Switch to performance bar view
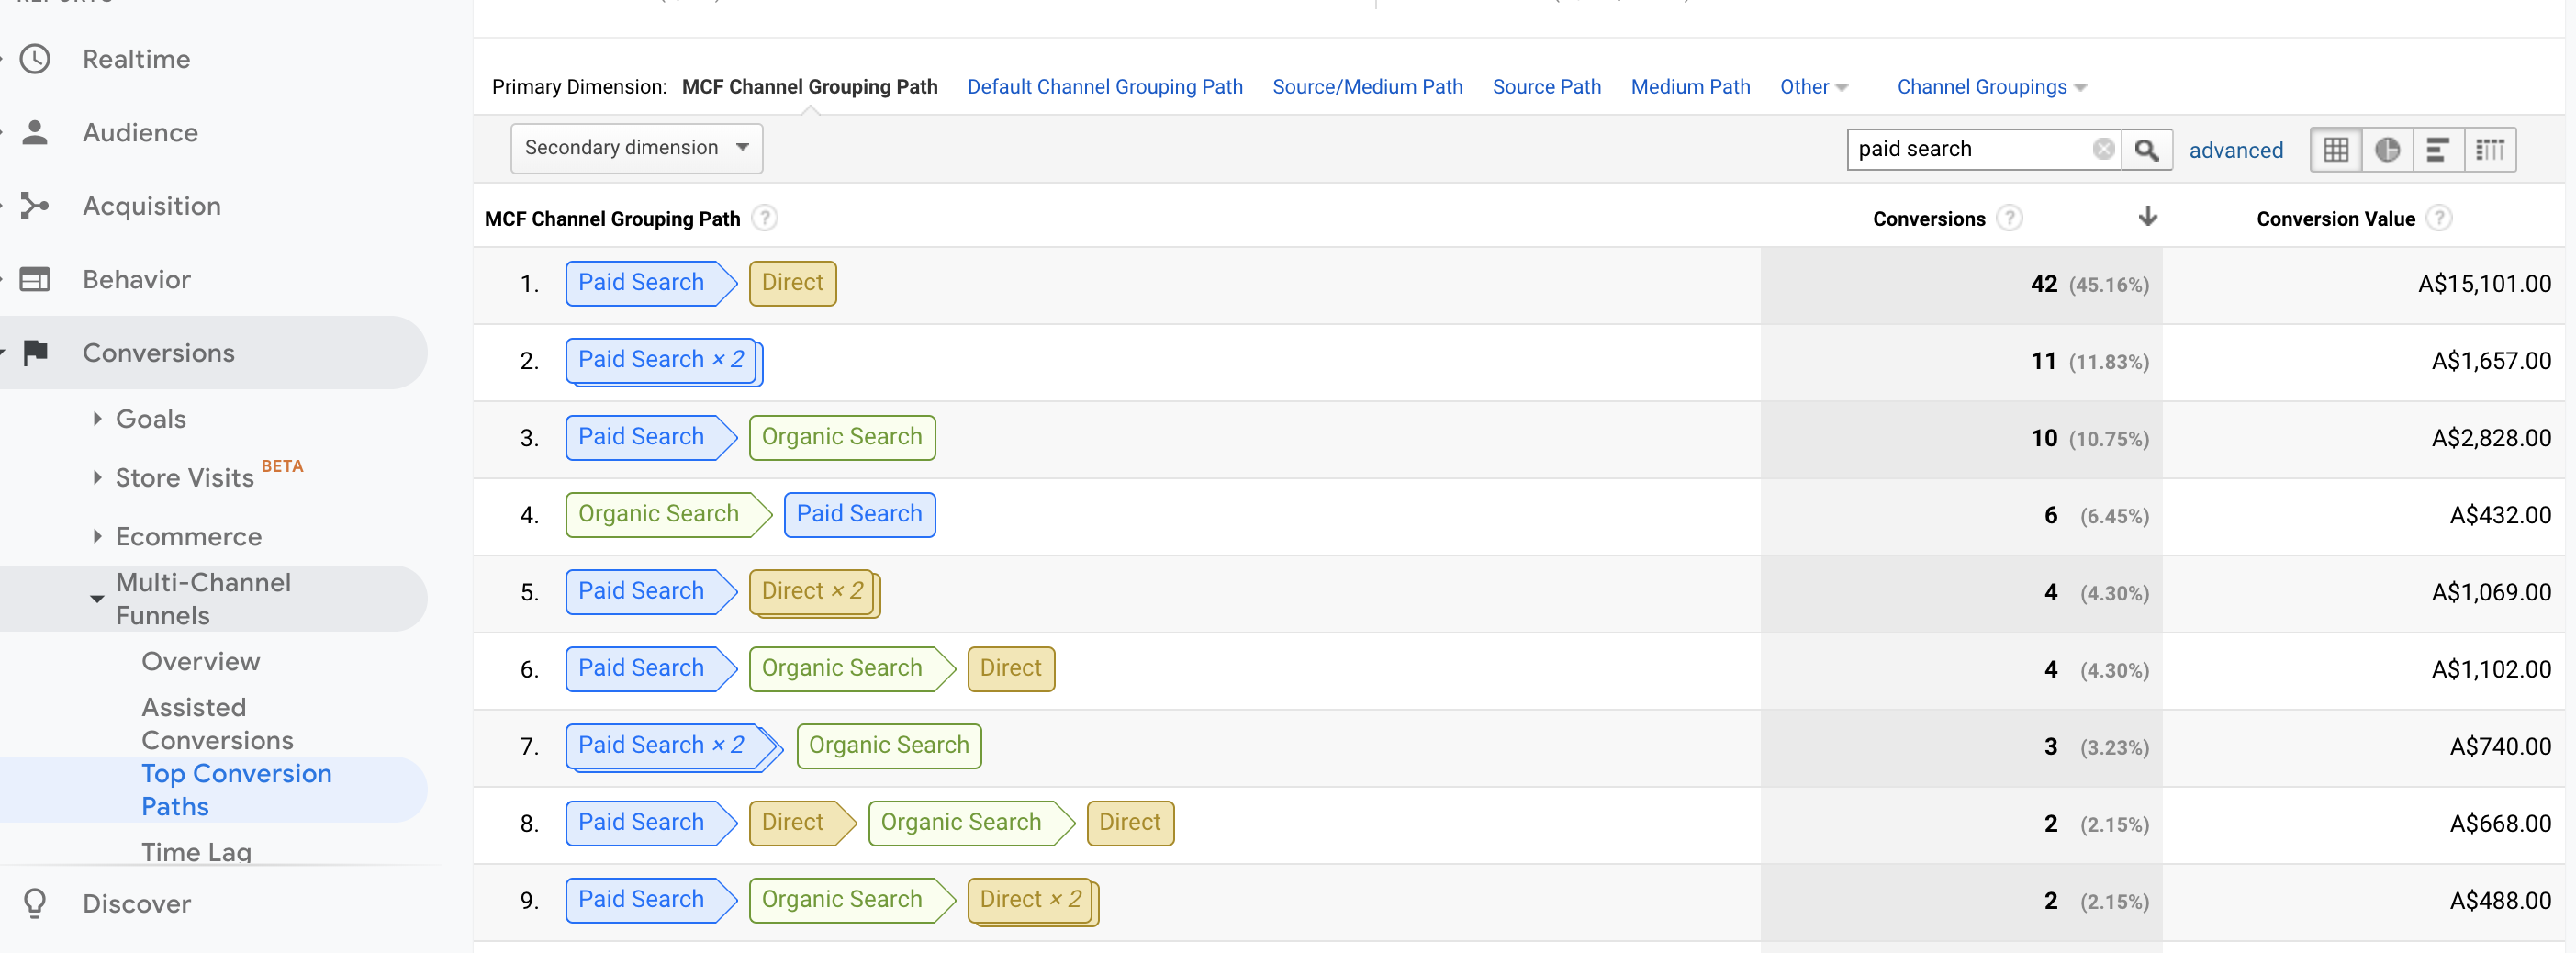Image resolution: width=2576 pixels, height=953 pixels. coord(2438,150)
